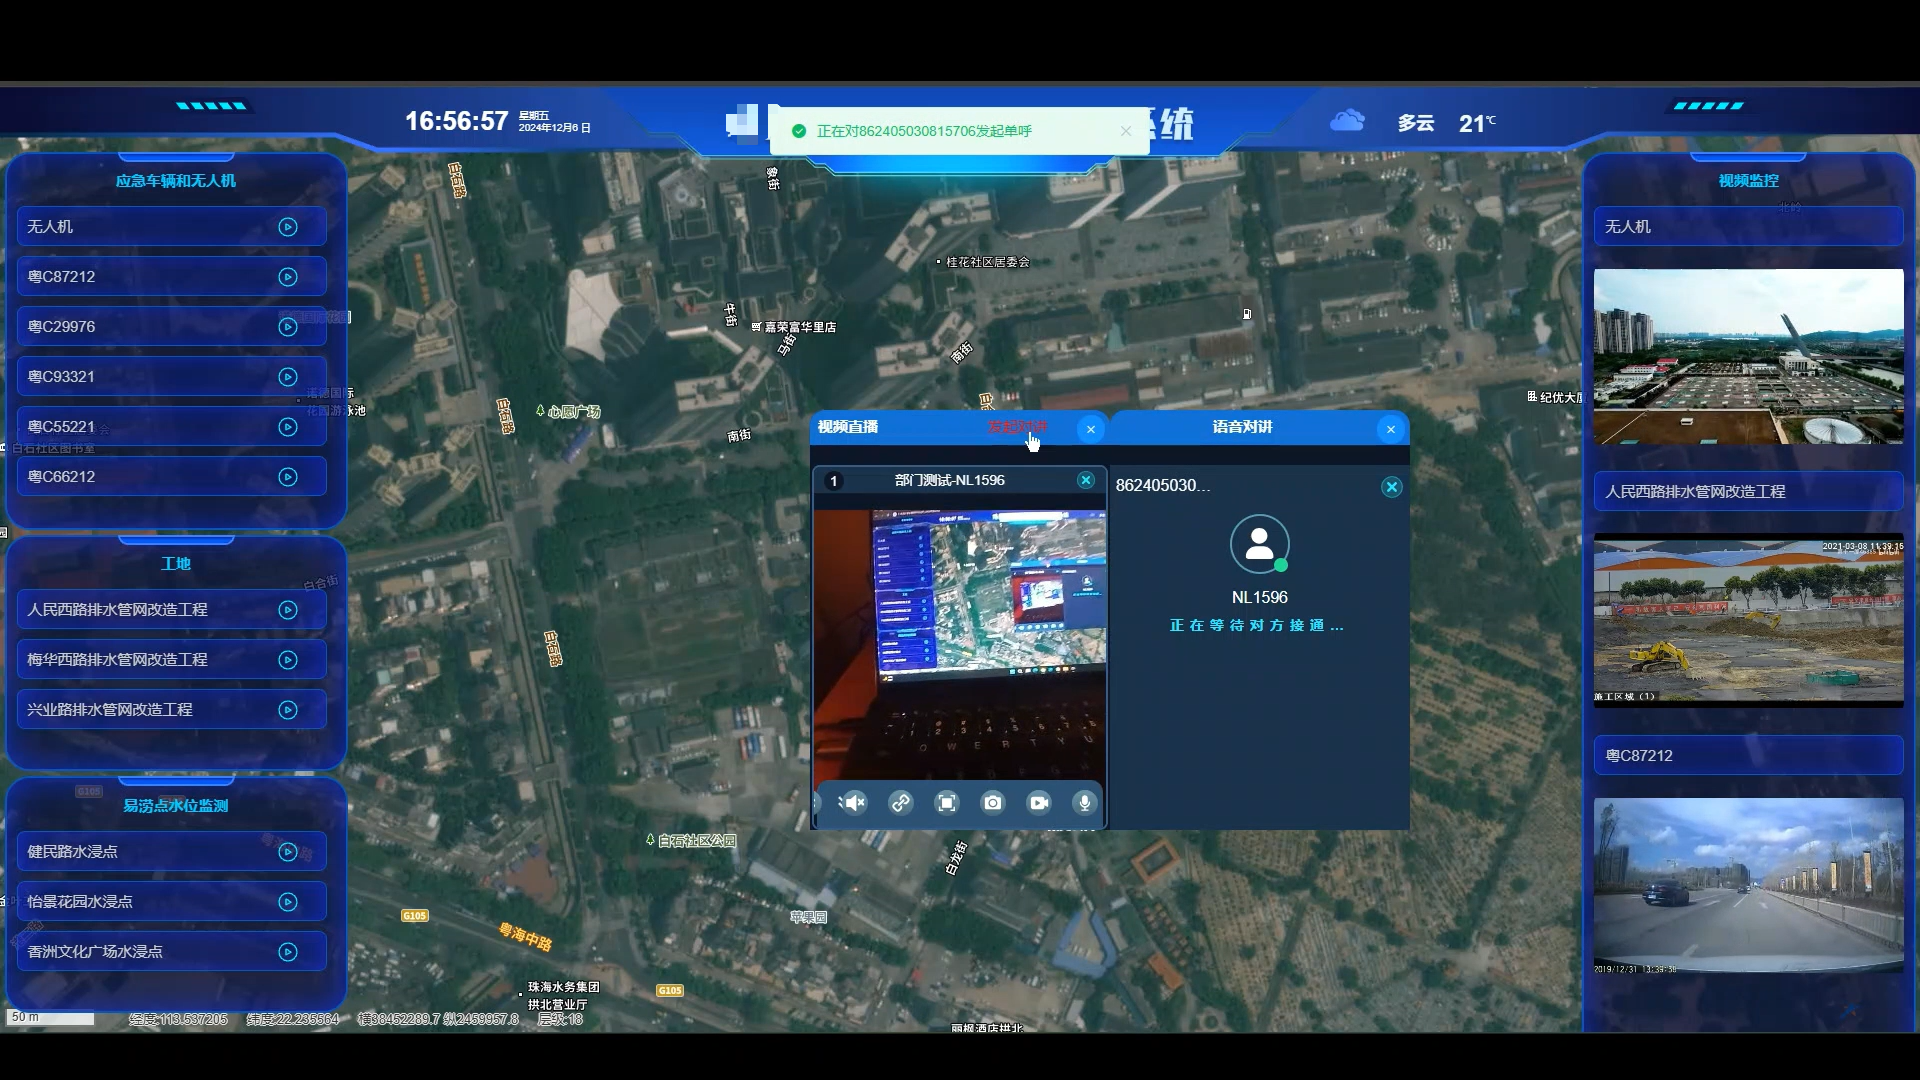
Task: Open the 无人机 bar in 视频监控 panel
Action: [1748, 227]
